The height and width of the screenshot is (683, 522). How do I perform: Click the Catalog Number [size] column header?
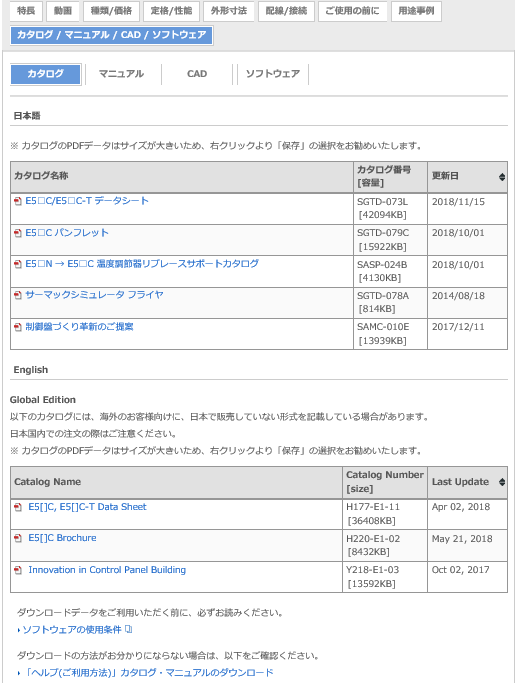385,482
